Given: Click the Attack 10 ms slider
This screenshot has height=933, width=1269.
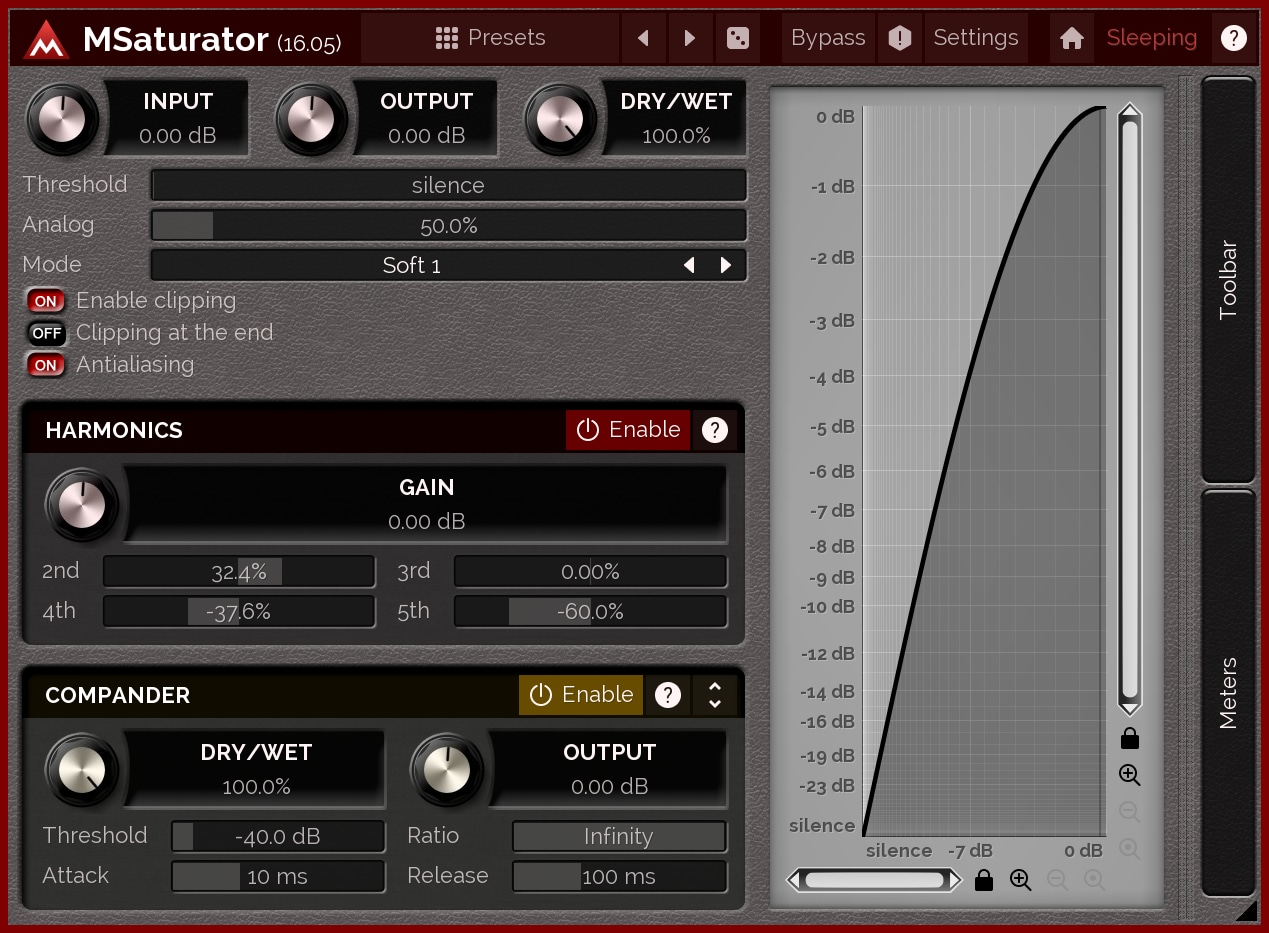Looking at the screenshot, I should (278, 876).
